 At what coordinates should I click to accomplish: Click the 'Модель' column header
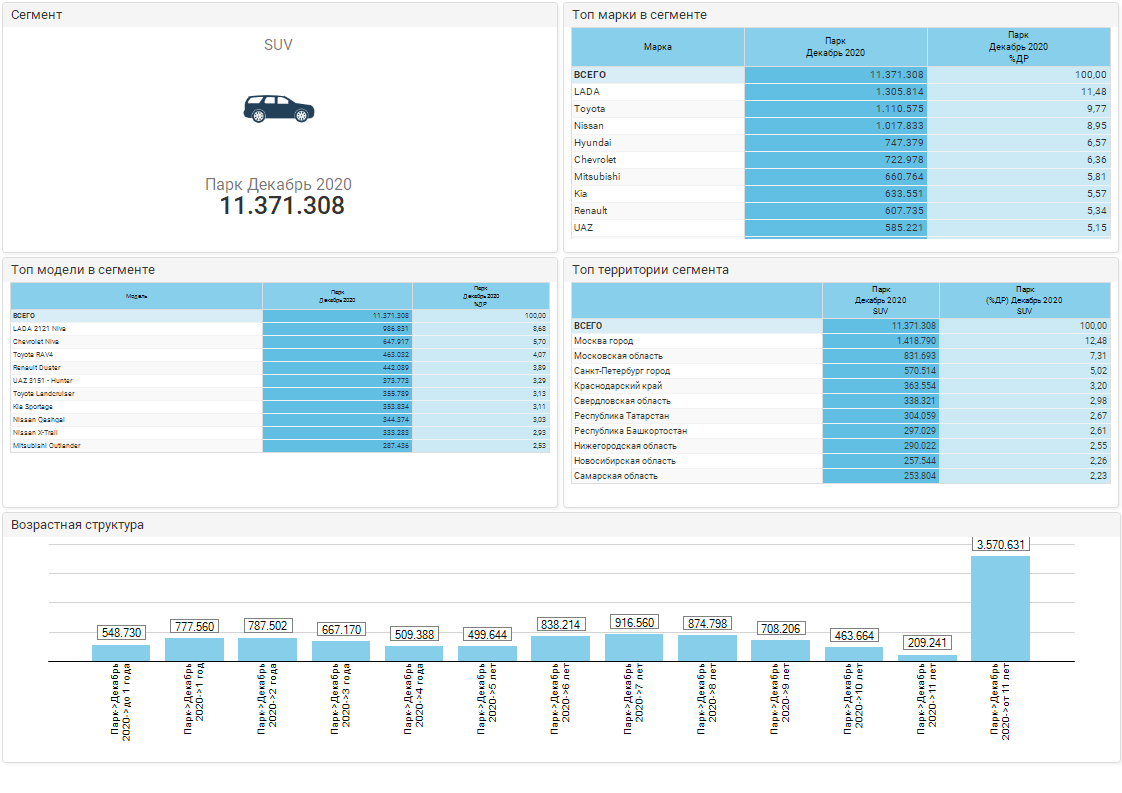136,296
